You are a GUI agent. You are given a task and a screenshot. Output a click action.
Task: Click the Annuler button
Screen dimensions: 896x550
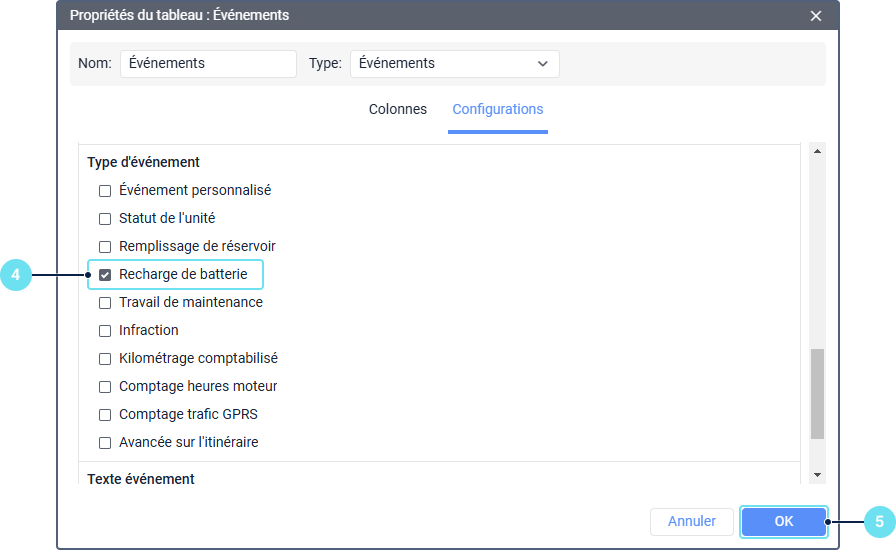pos(692,521)
